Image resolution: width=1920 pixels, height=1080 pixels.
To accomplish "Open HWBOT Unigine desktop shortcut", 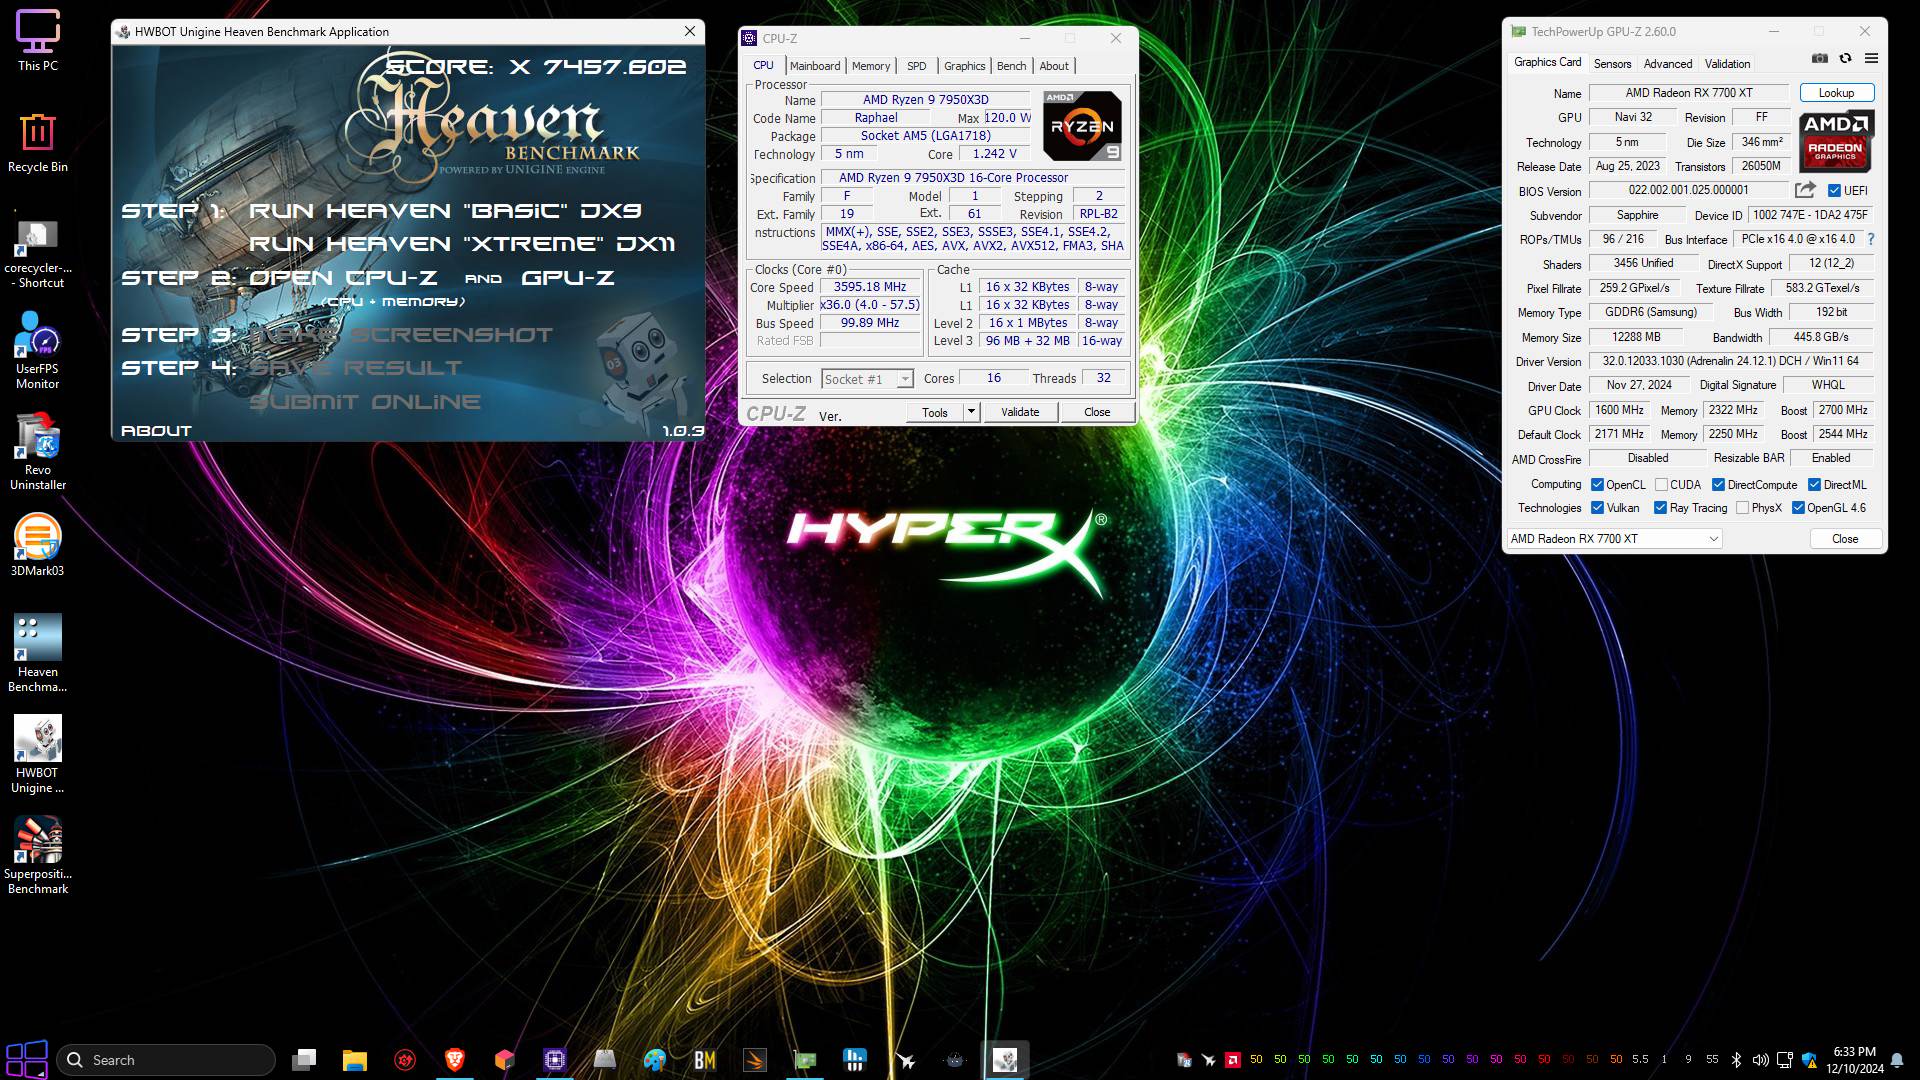I will (x=38, y=754).
